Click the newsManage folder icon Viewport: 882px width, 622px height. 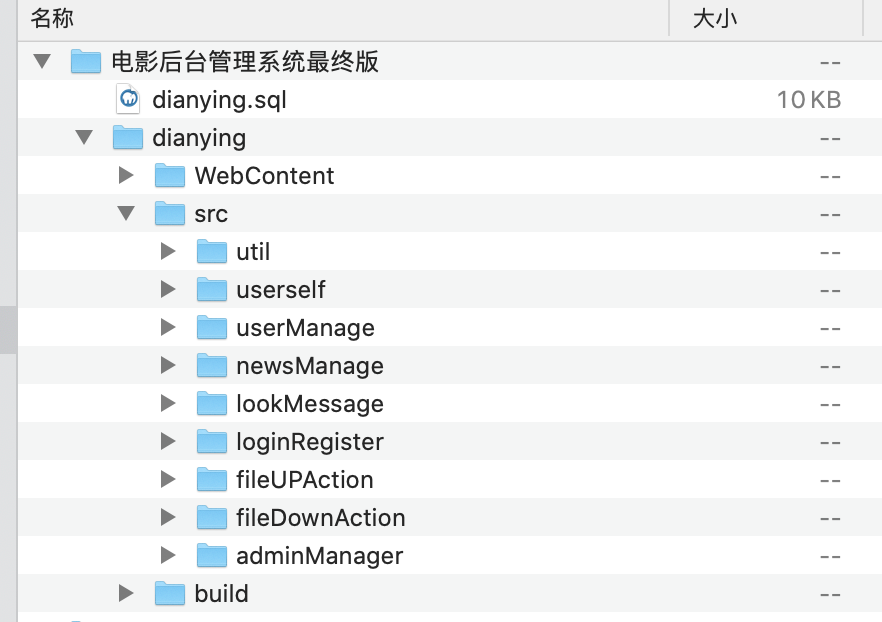point(212,366)
